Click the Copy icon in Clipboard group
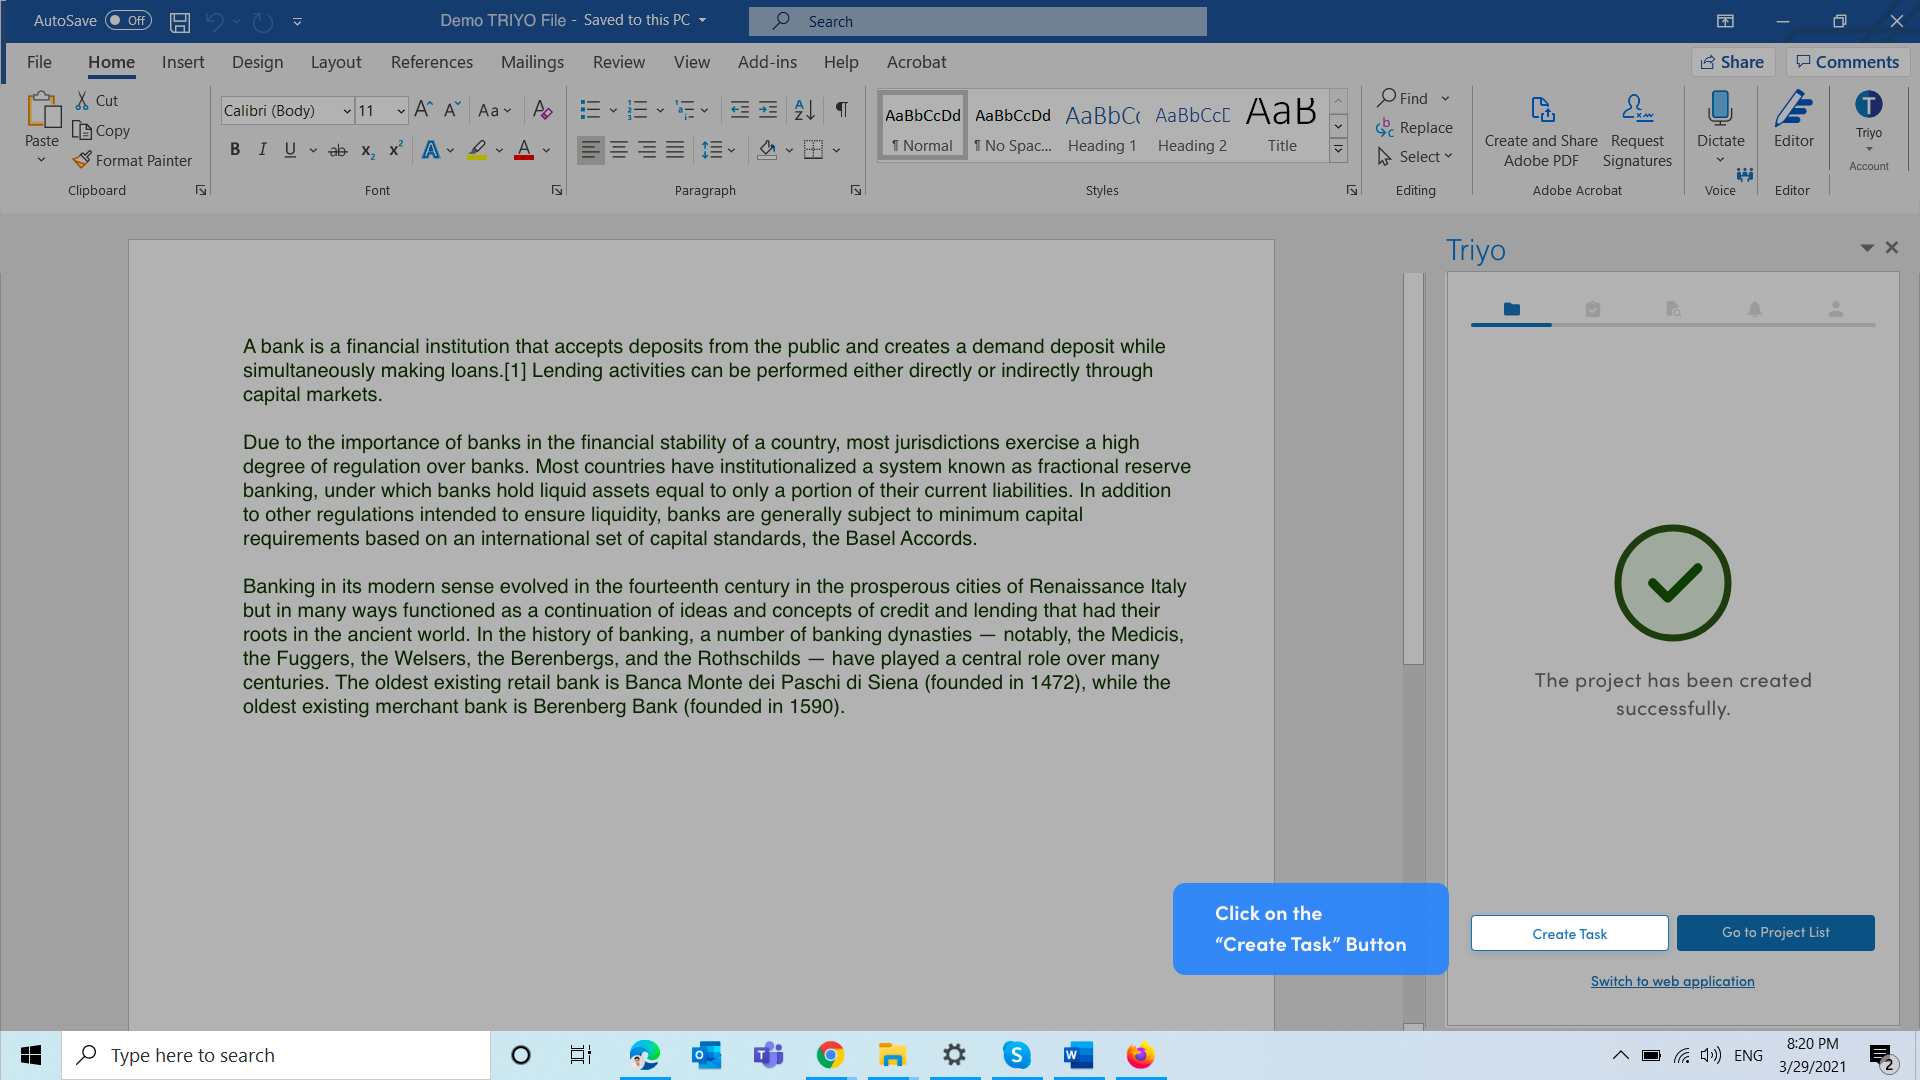The height and width of the screenshot is (1080, 1920). point(82,130)
